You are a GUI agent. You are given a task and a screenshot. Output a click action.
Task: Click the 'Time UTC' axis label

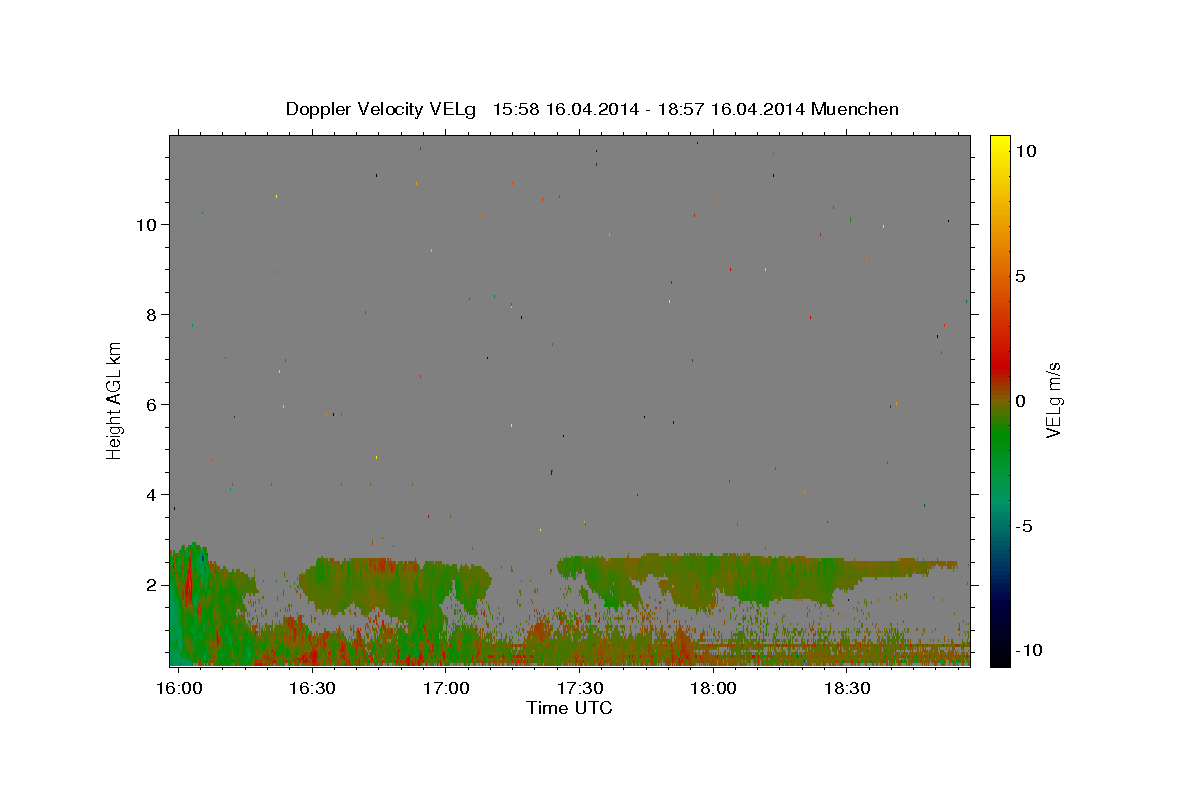click(569, 708)
